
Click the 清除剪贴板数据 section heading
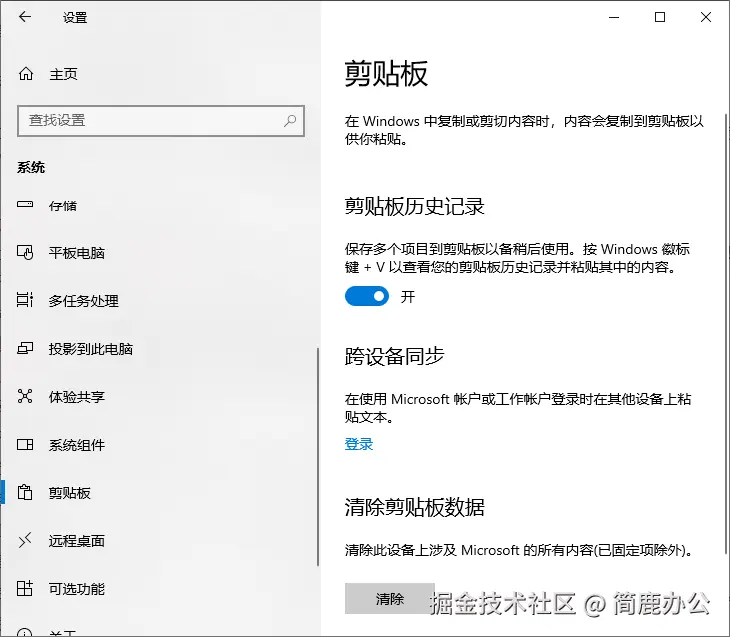(415, 507)
